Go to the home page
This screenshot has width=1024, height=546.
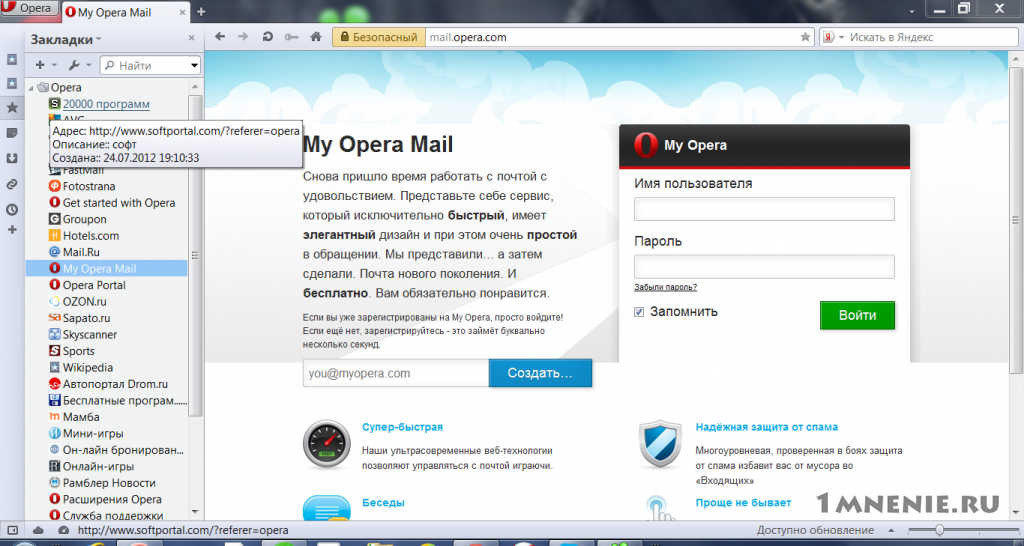pos(316,37)
